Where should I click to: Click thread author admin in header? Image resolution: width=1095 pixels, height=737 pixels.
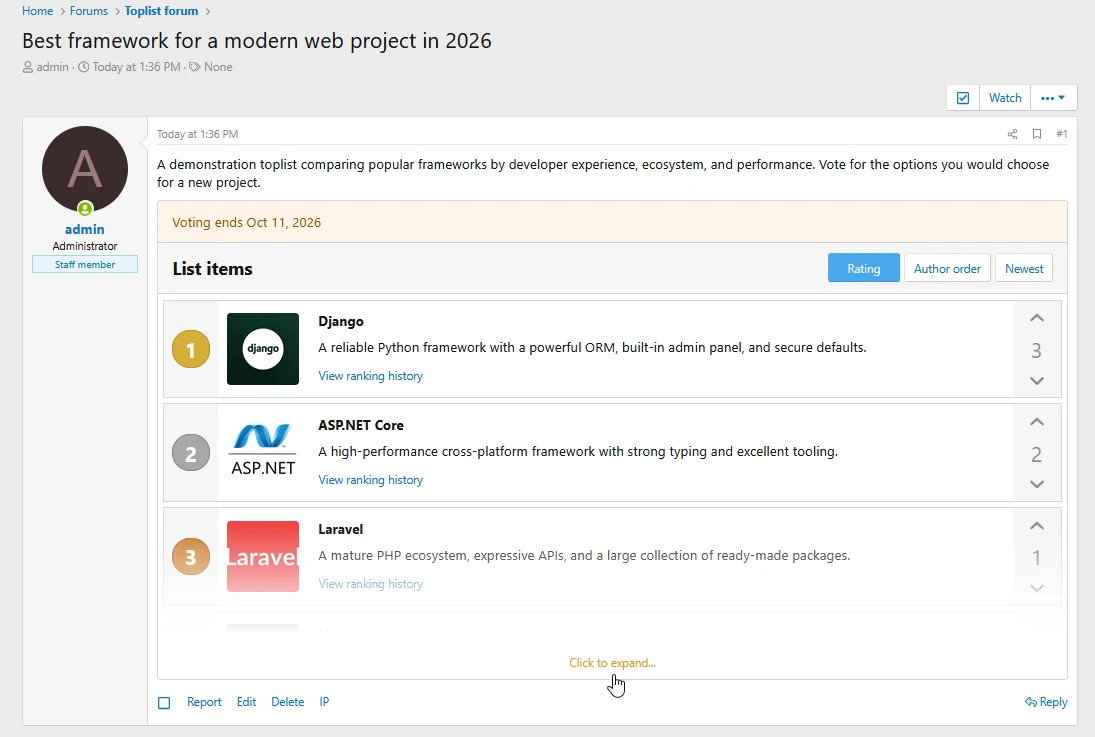[x=52, y=67]
